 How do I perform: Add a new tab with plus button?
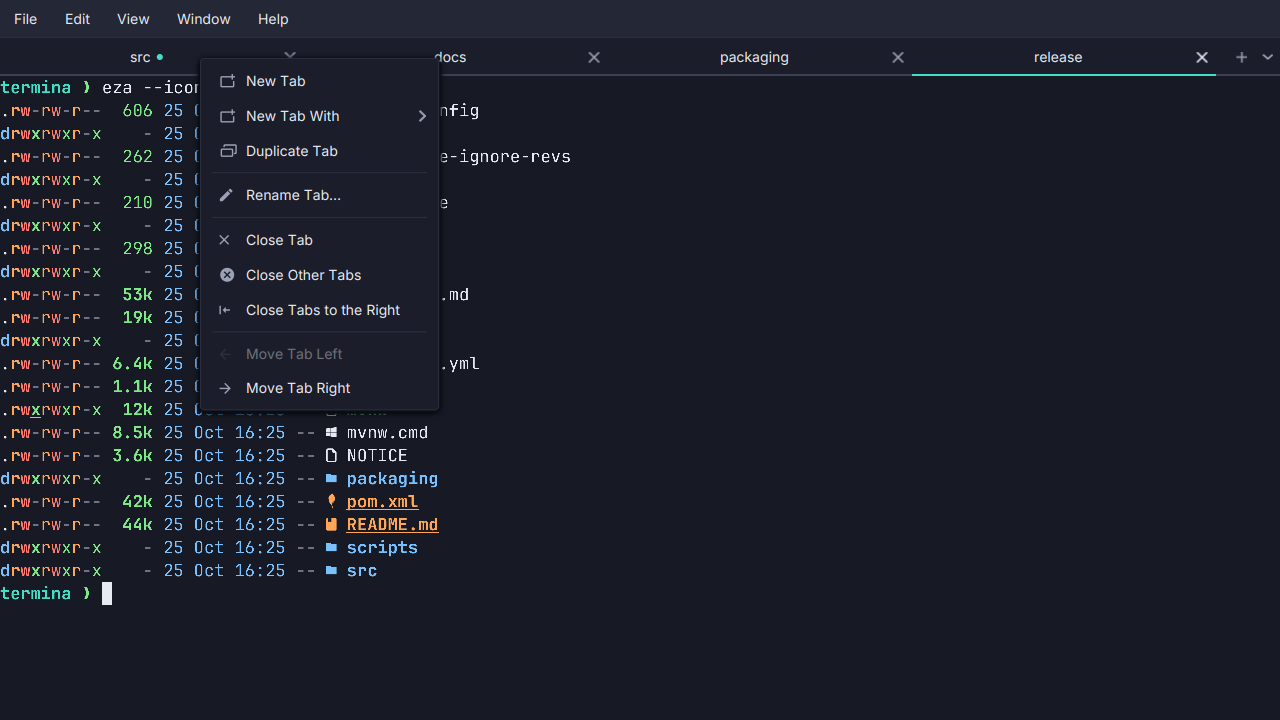[x=1241, y=57]
